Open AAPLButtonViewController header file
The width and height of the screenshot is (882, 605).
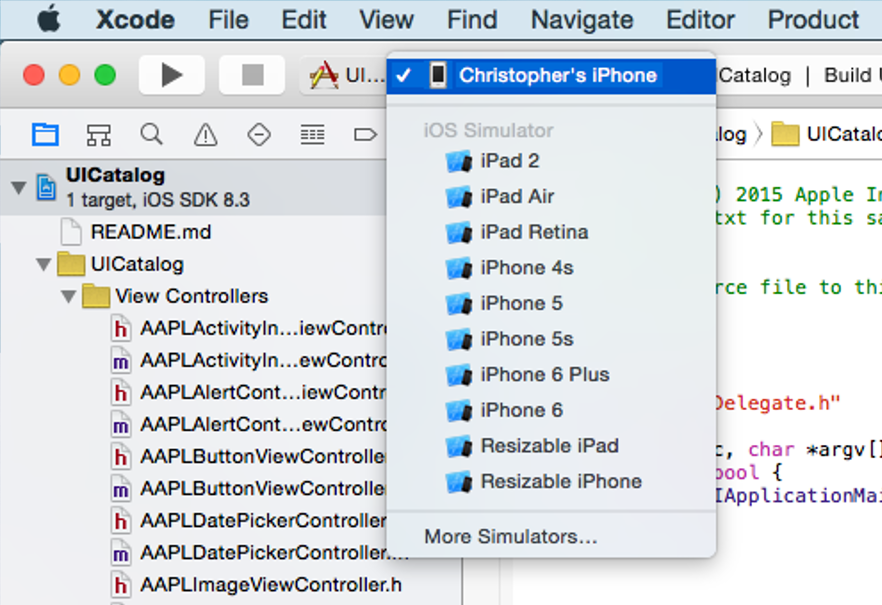pos(249,456)
